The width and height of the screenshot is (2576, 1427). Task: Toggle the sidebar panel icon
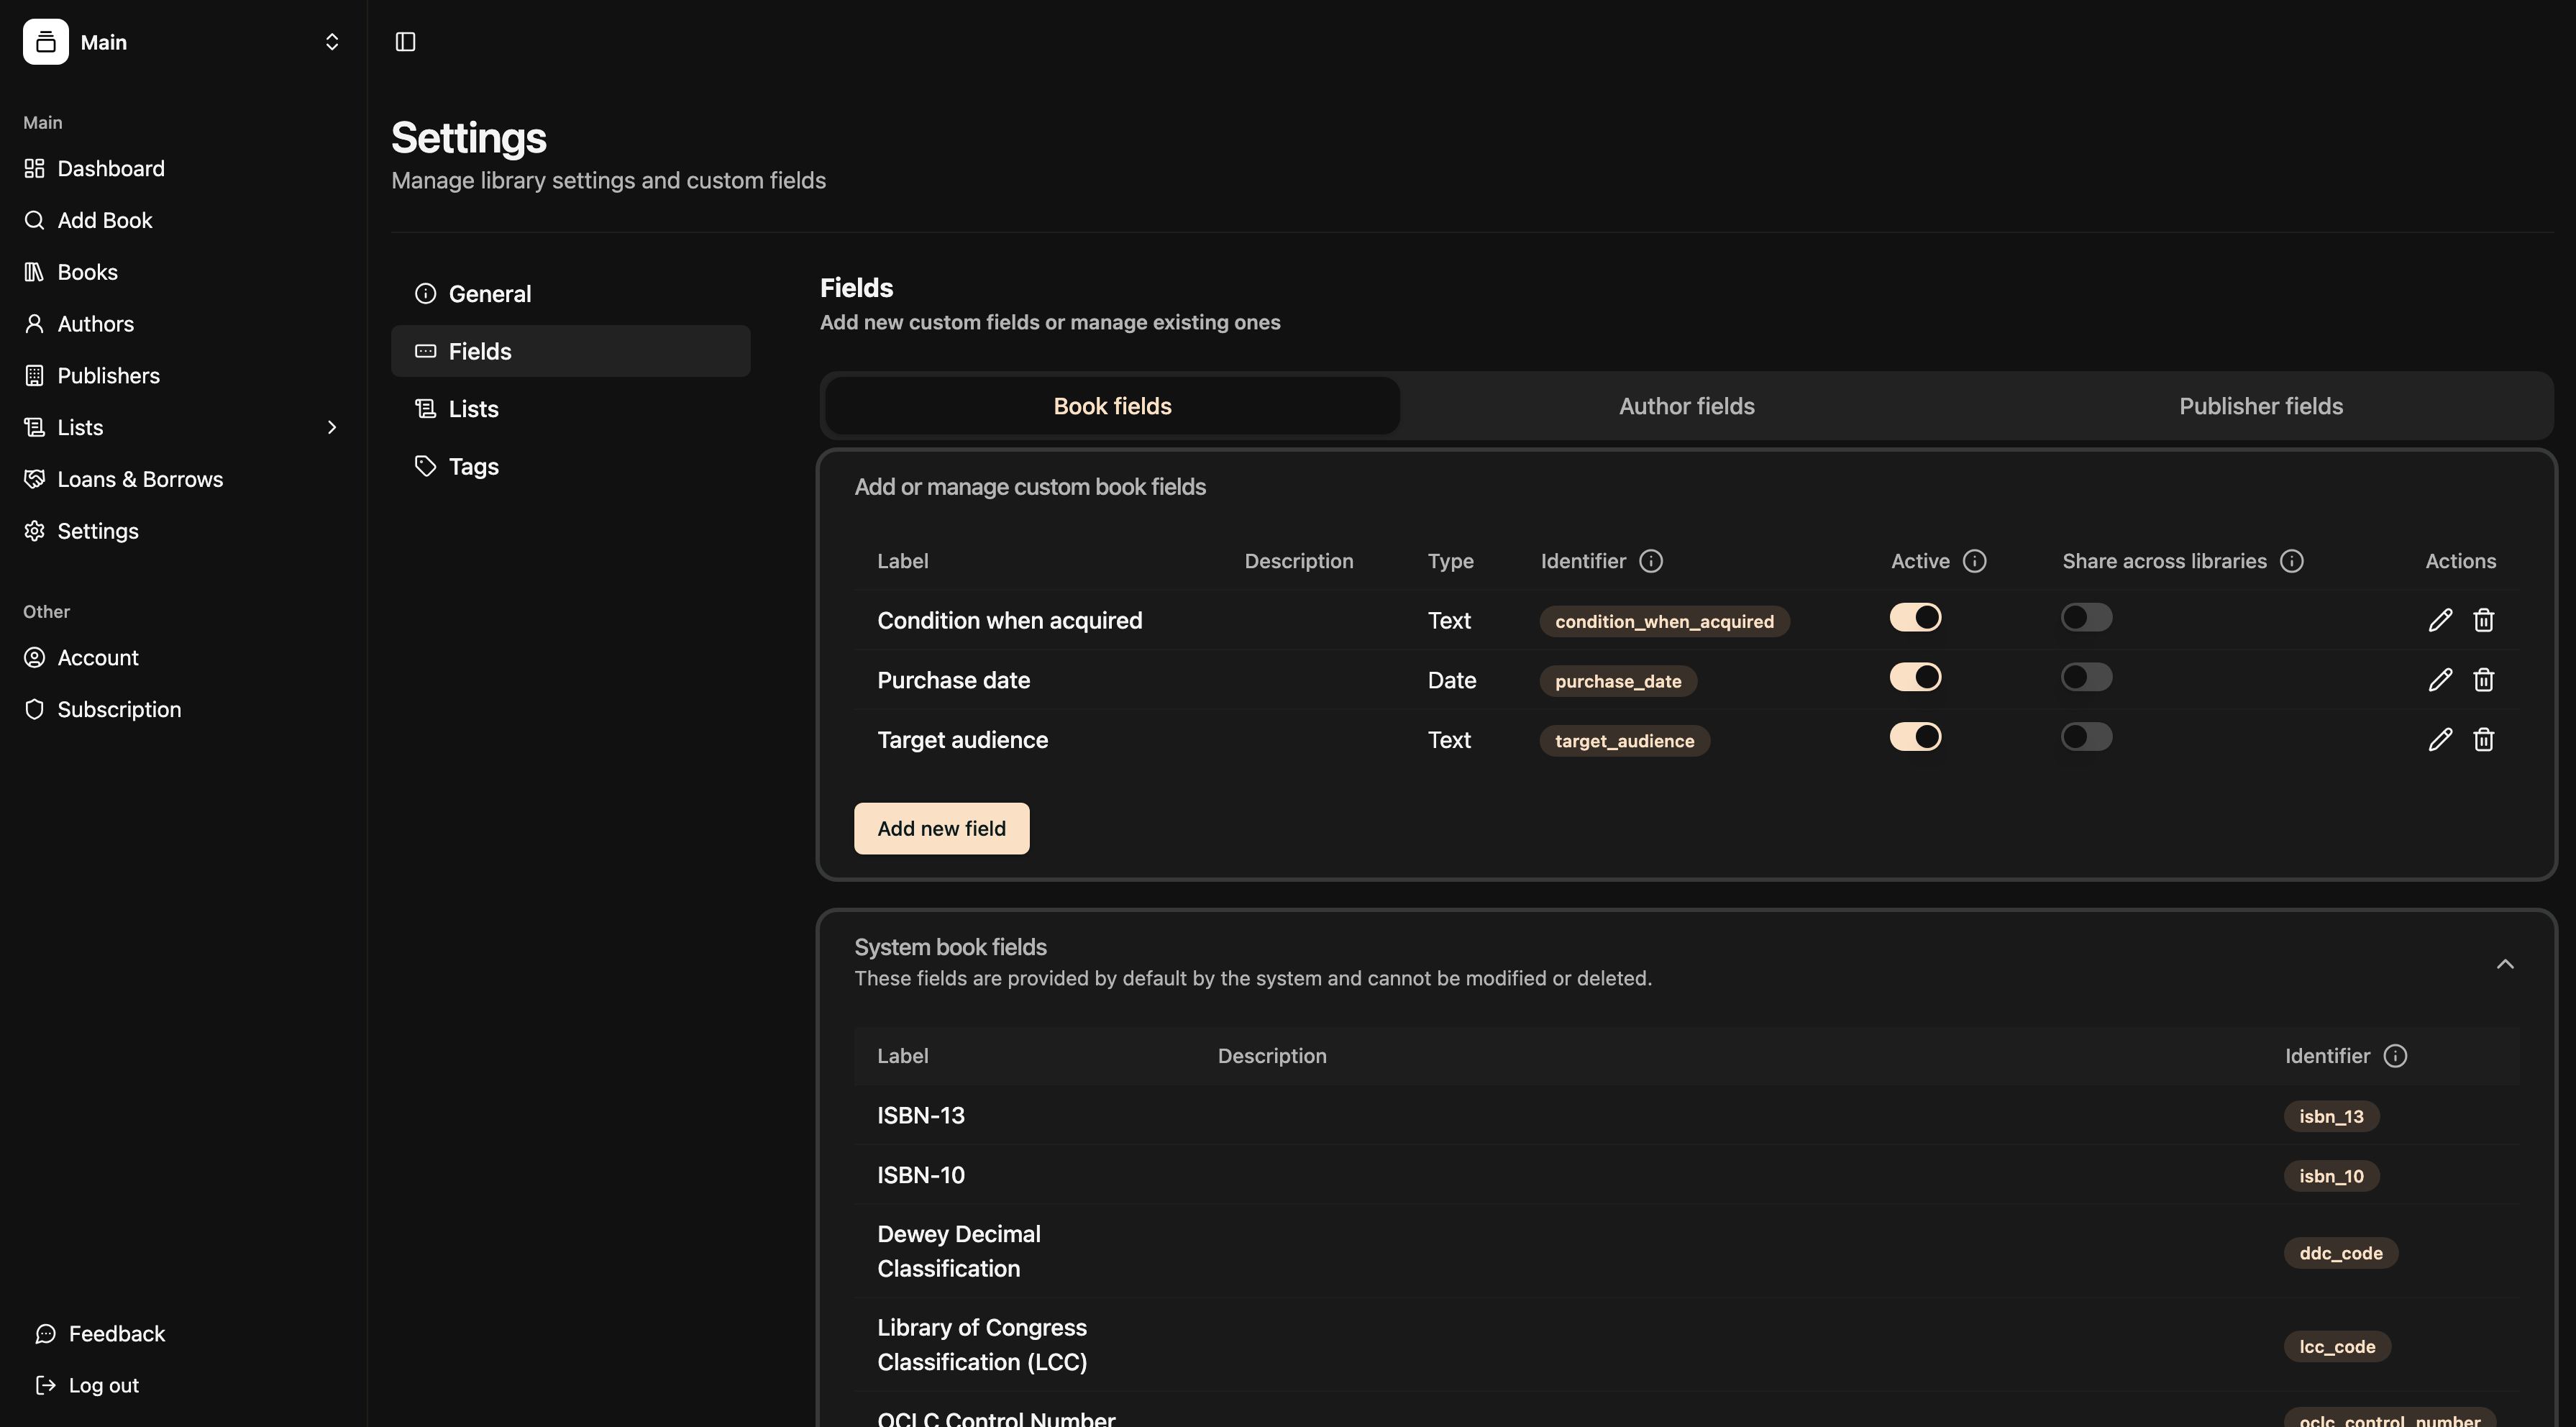click(x=405, y=42)
